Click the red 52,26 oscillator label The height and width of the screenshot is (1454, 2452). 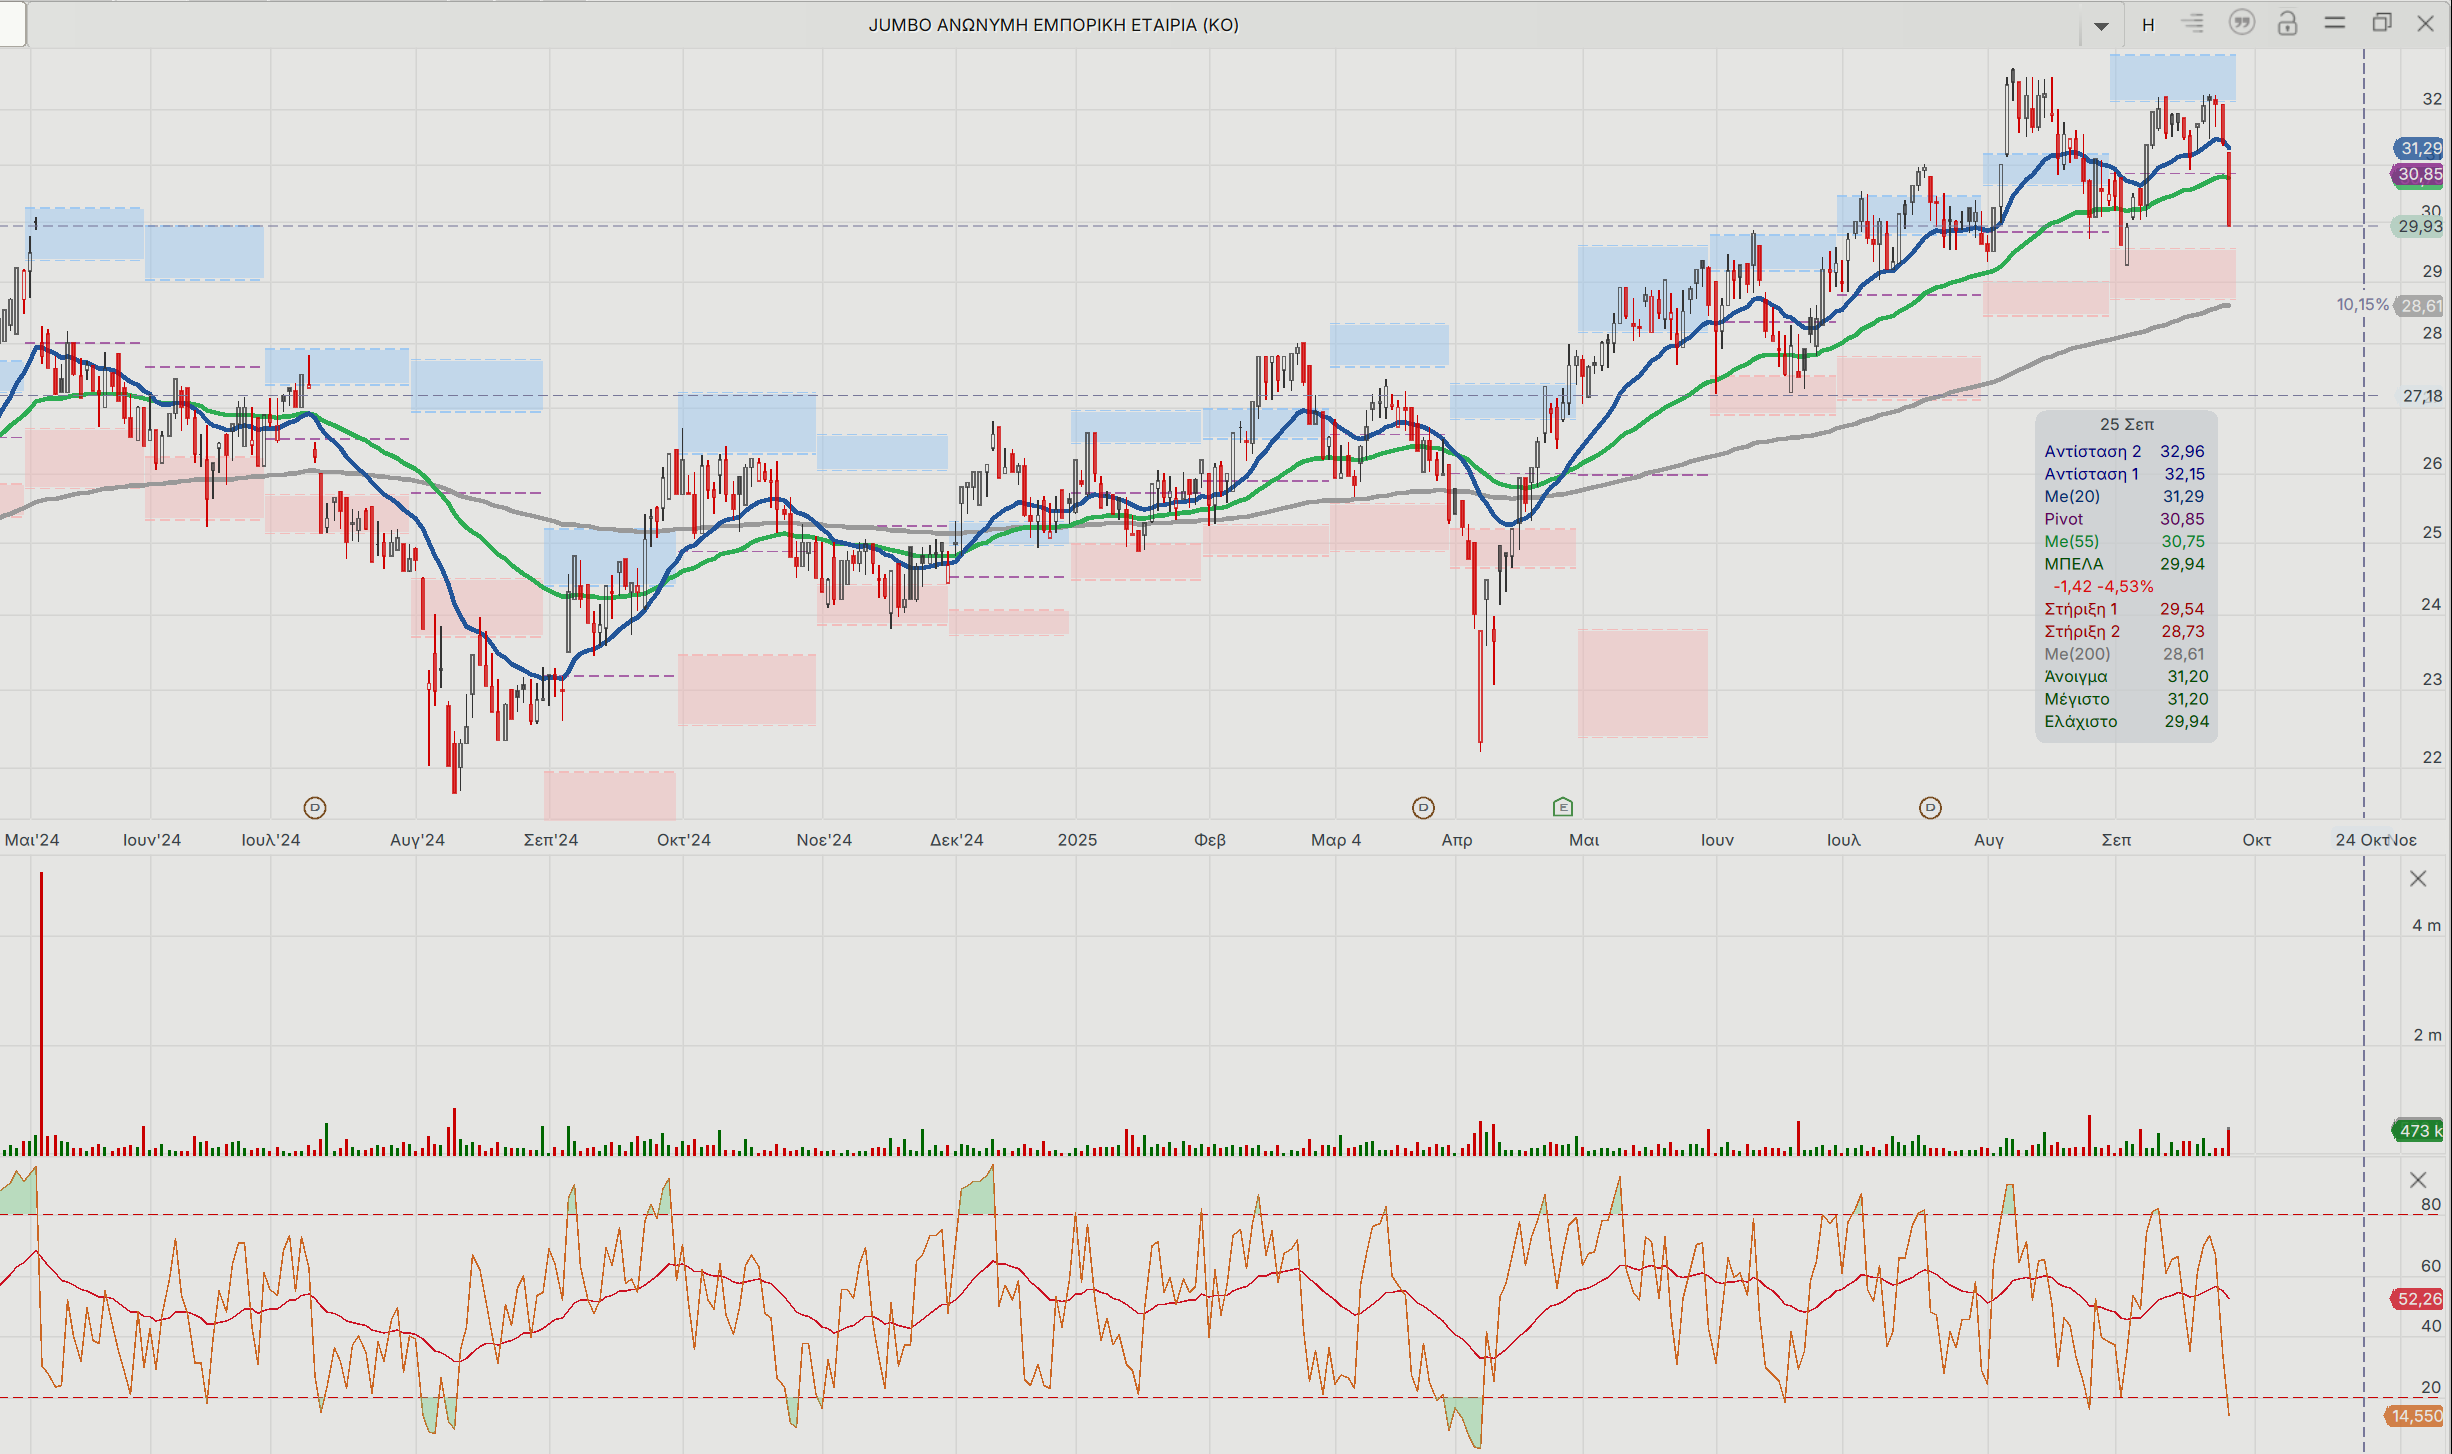coord(2418,1299)
